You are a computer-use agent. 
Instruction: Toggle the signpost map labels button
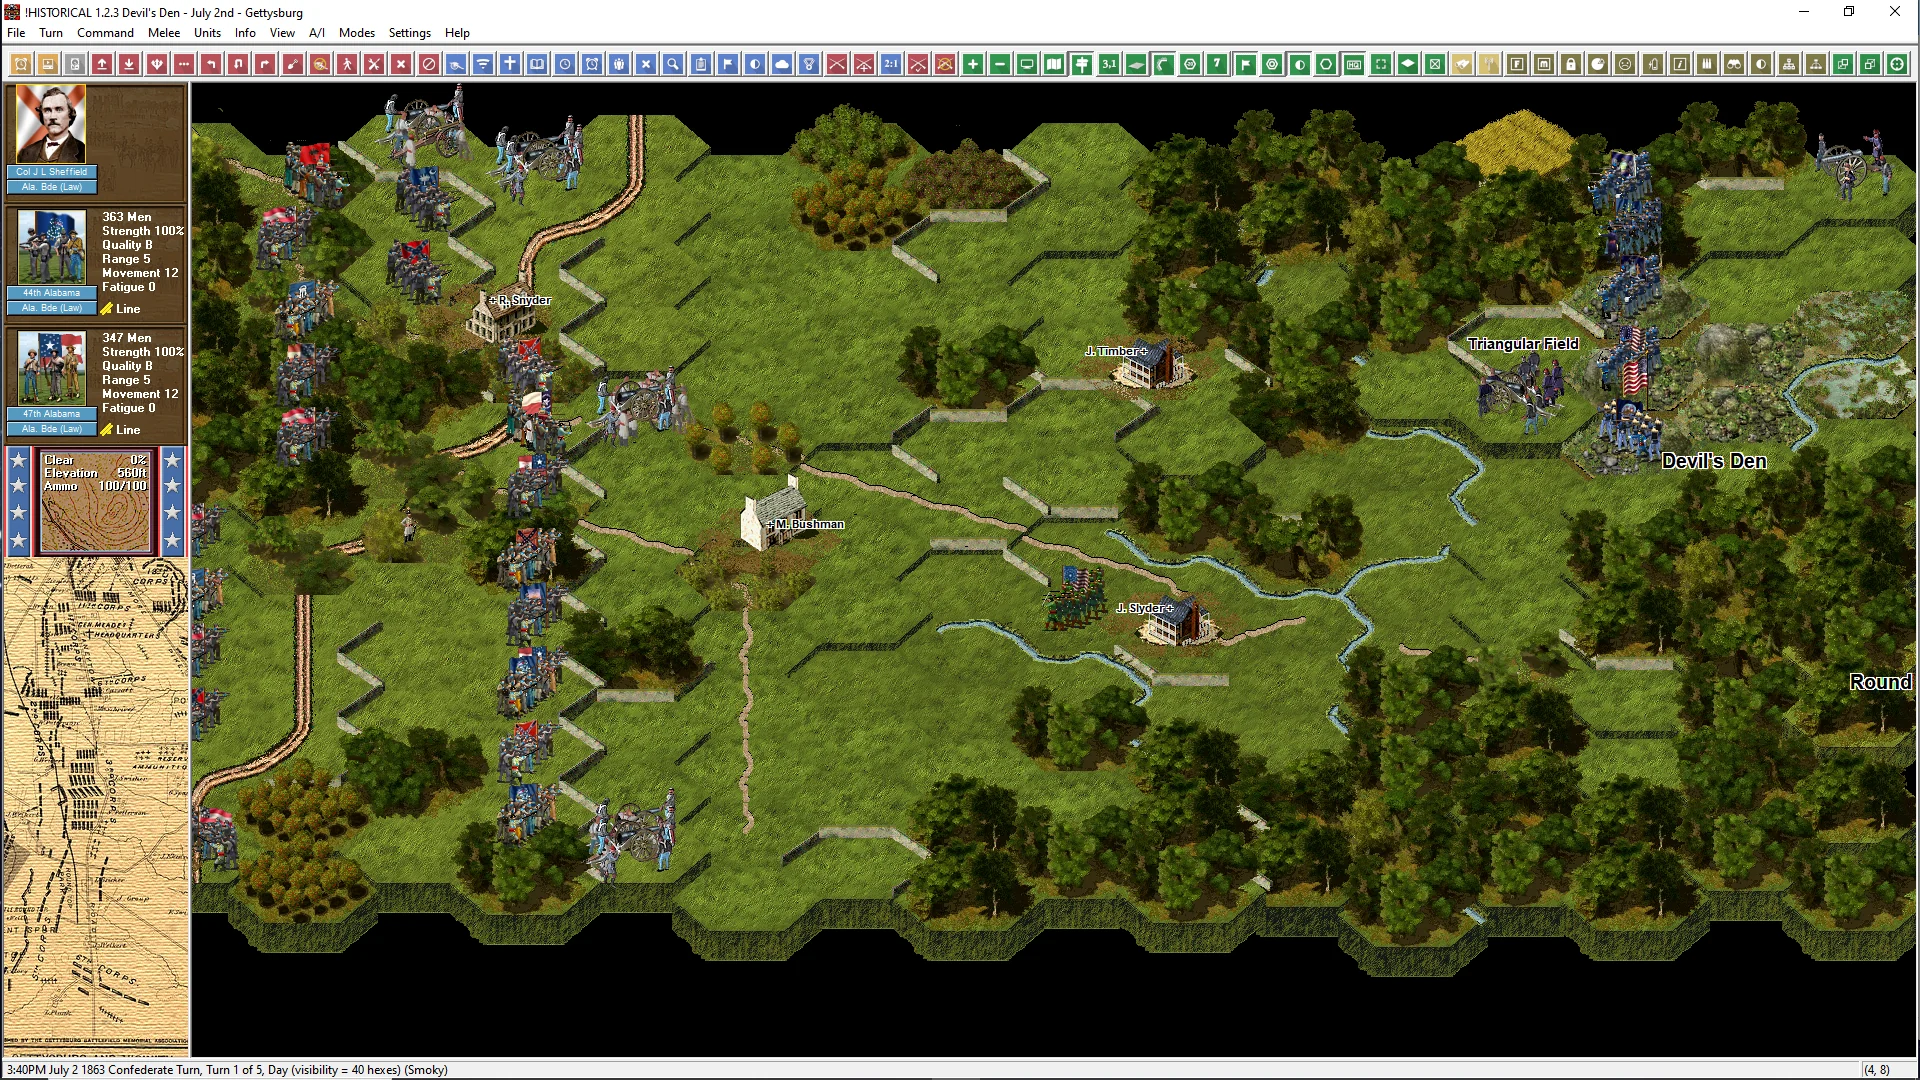1082,65
